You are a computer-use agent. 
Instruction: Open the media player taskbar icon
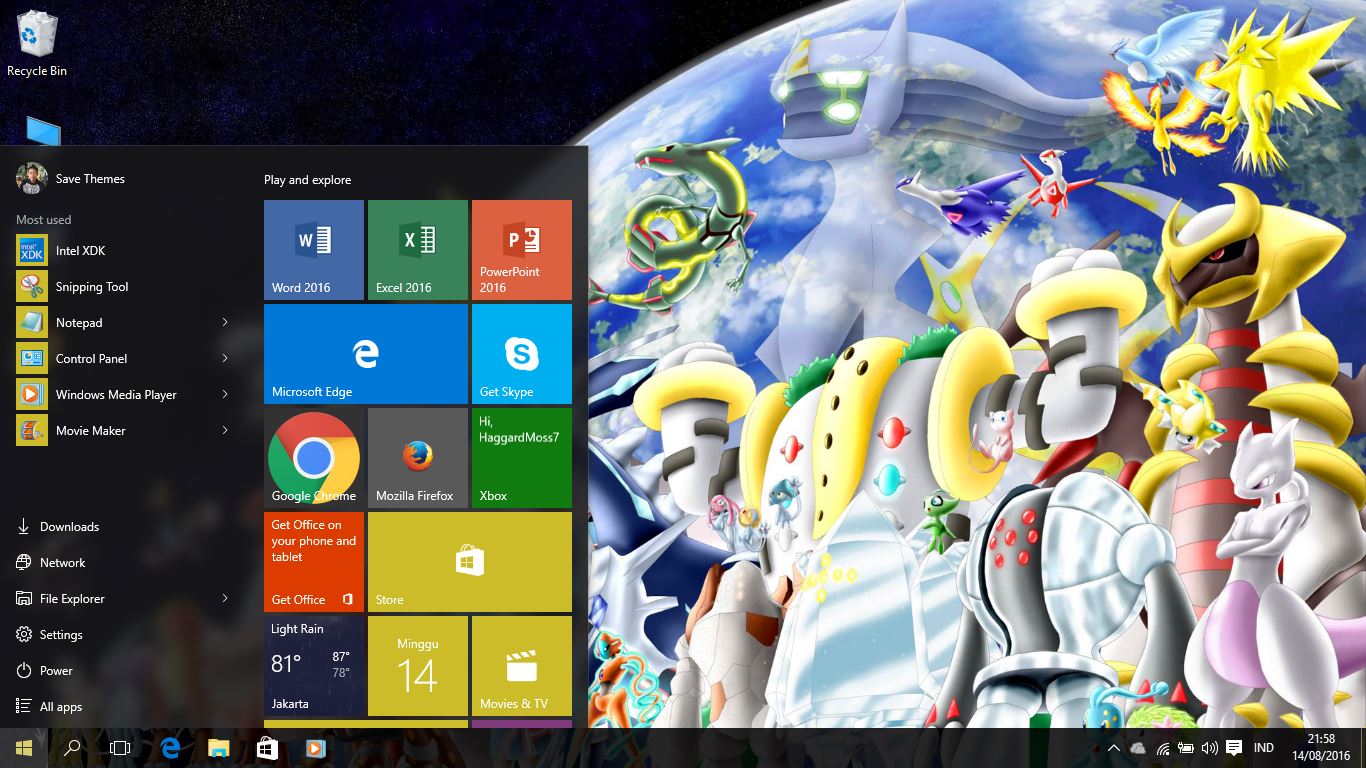click(314, 748)
